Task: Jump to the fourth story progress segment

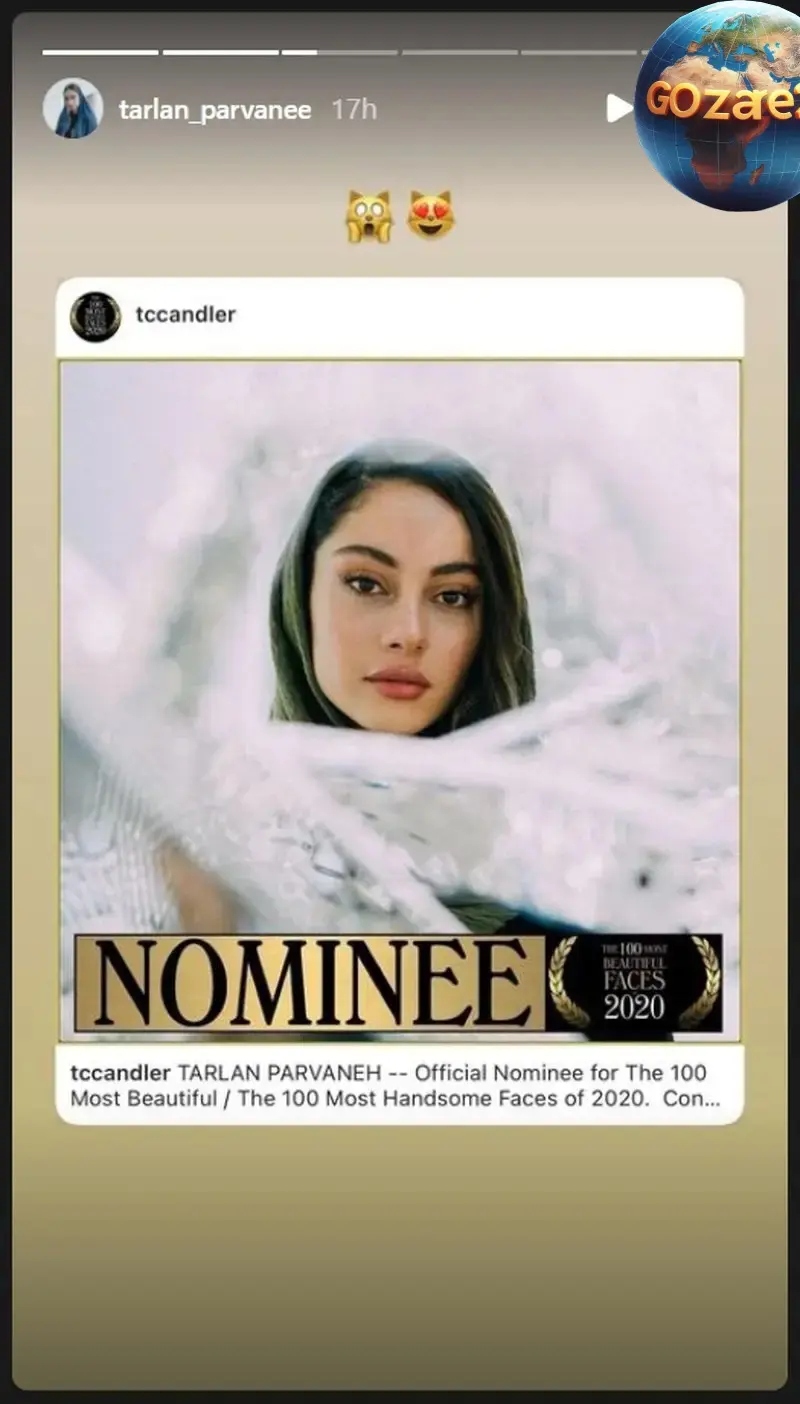Action: (460, 52)
